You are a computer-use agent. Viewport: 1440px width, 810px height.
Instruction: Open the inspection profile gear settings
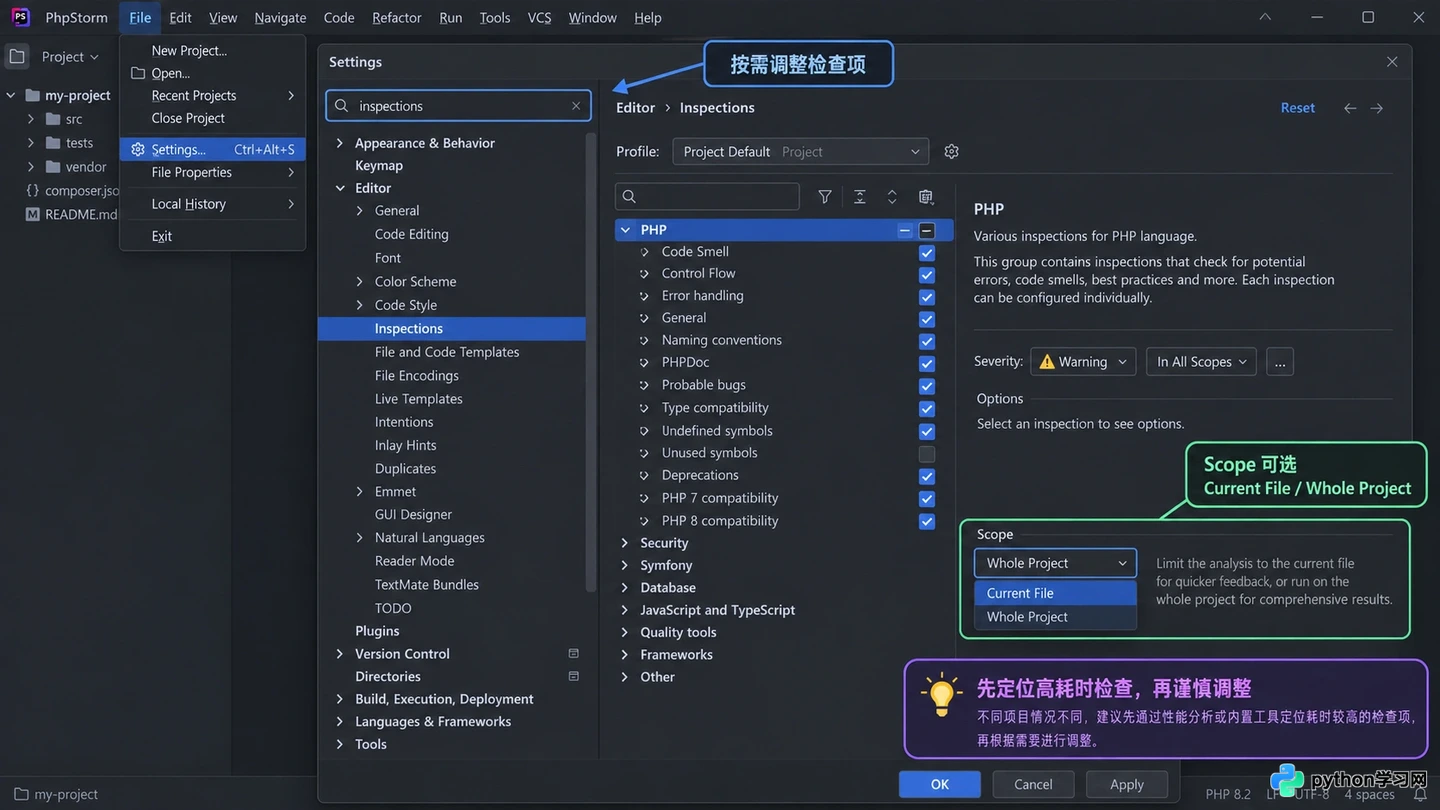click(x=951, y=152)
